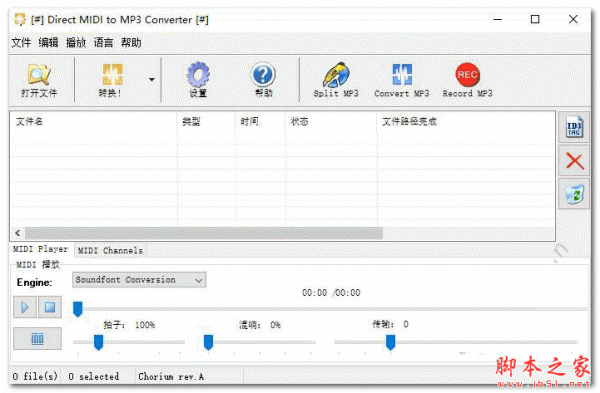Click the red X remove file icon
Viewport: 600px width, 393px height.
(574, 161)
